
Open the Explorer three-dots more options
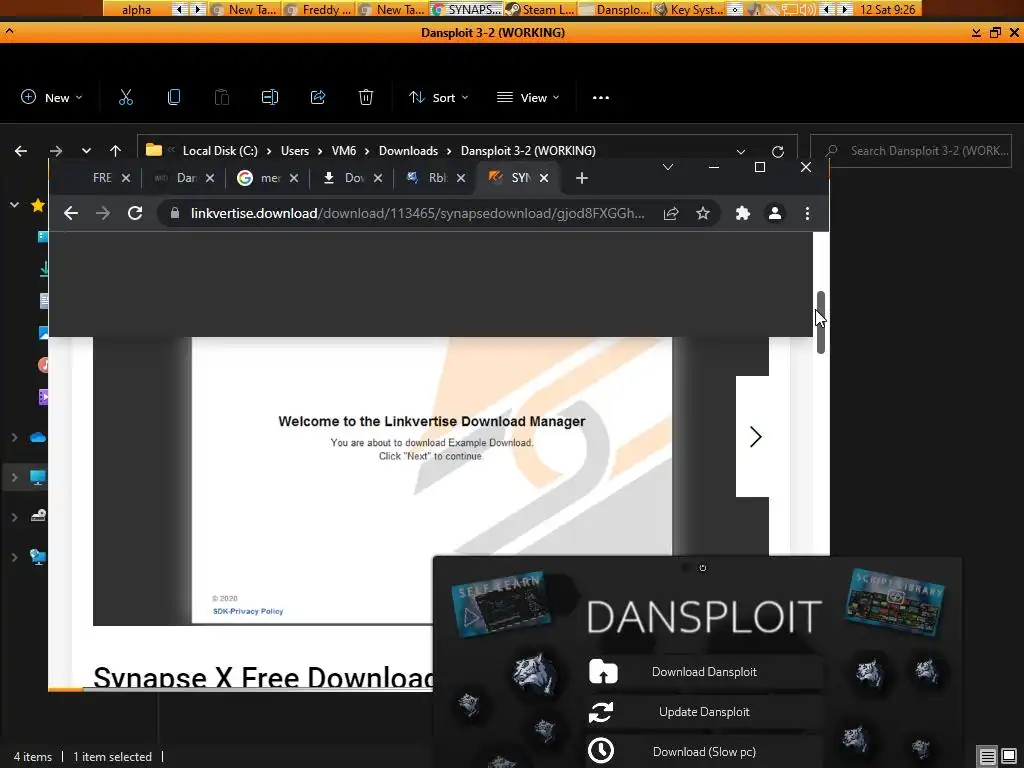(601, 98)
